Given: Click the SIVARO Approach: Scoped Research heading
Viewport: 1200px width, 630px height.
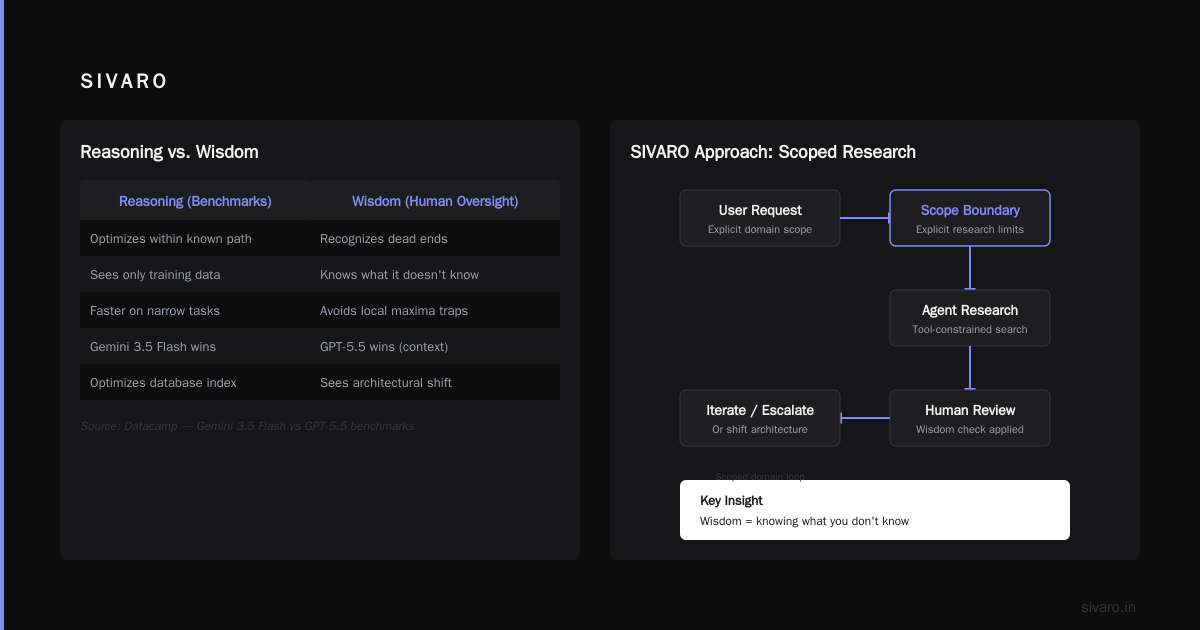Looking at the screenshot, I should (773, 152).
